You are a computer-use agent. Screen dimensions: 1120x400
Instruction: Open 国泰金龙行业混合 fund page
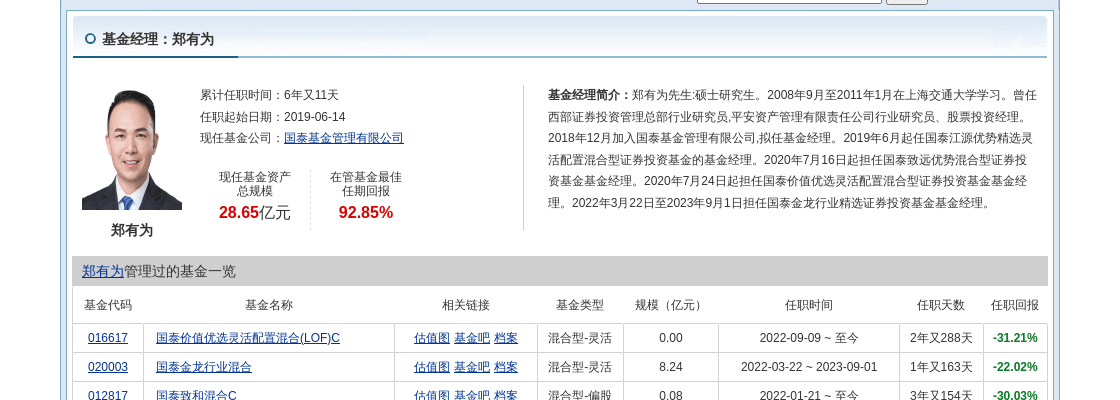(204, 367)
